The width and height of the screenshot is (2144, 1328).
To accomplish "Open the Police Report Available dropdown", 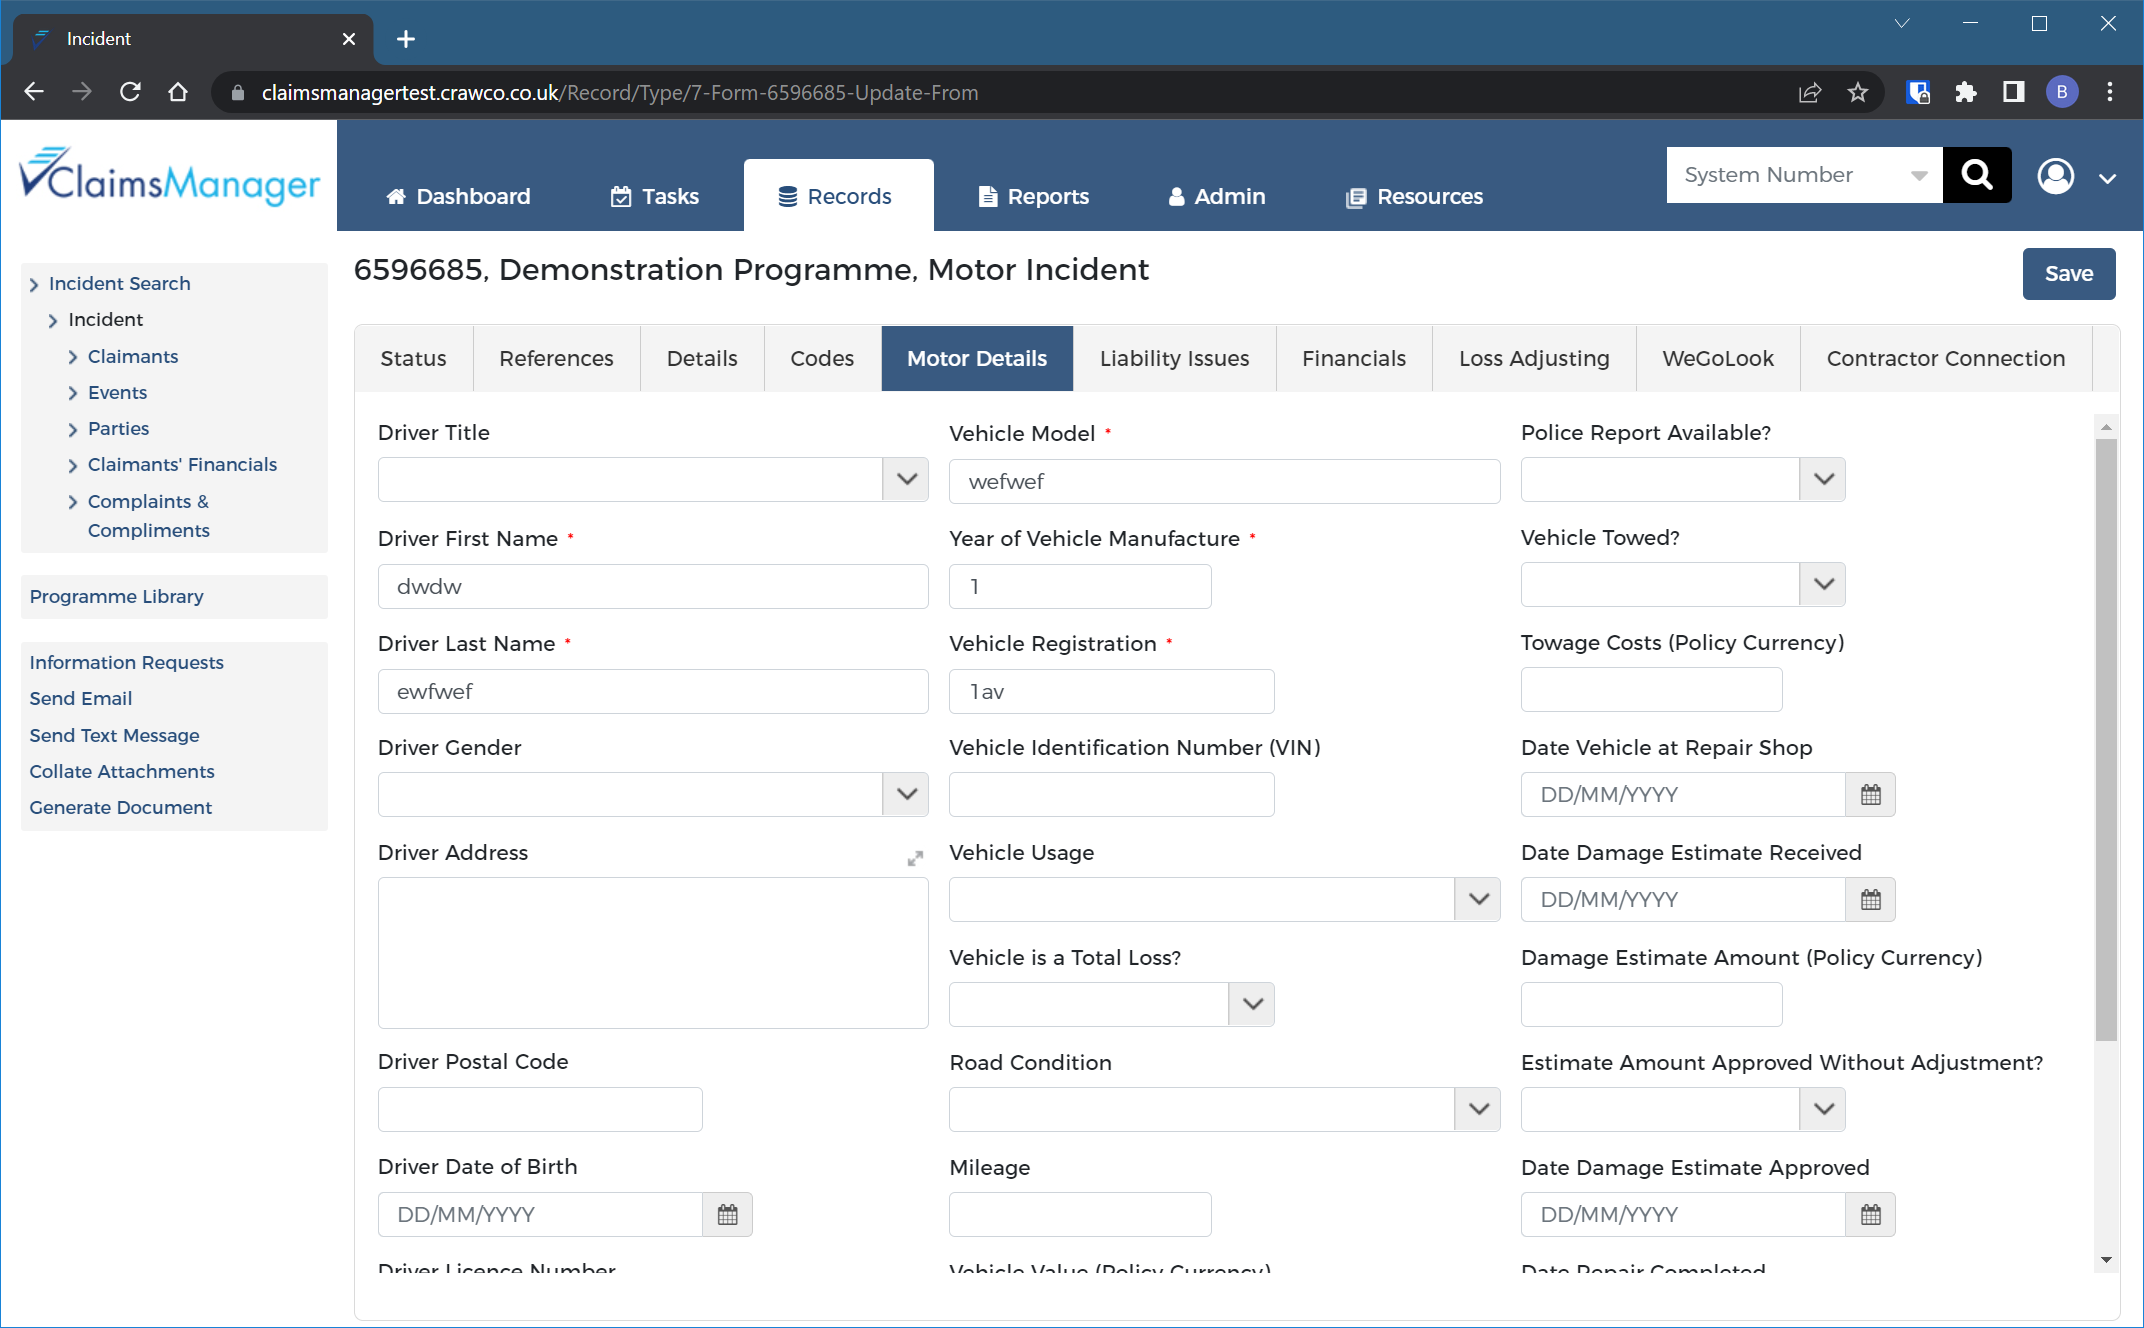I will [x=1823, y=479].
